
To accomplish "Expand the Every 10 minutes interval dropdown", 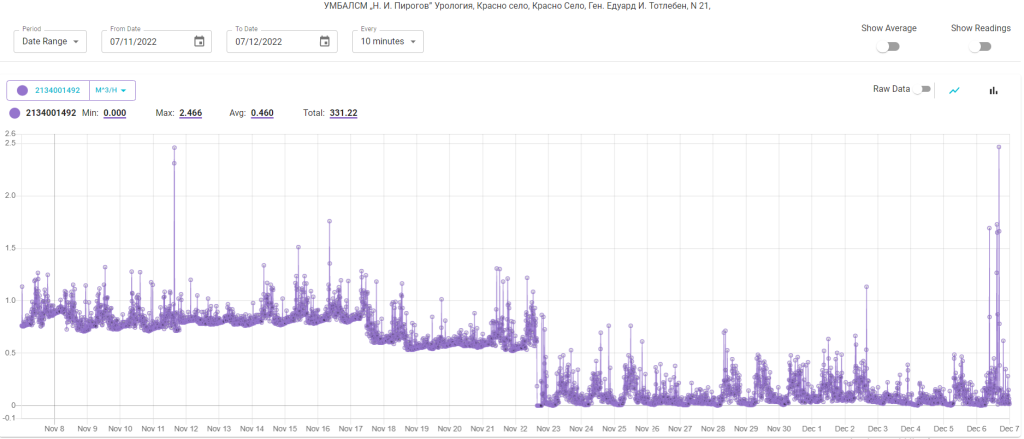I will (387, 42).
